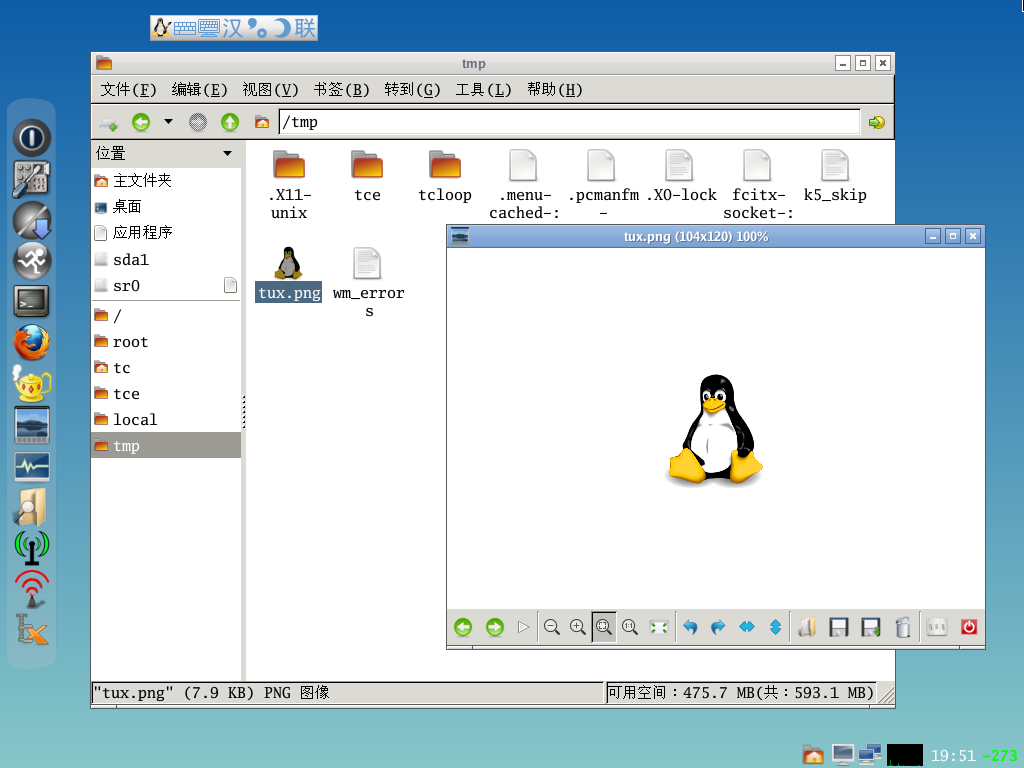Open wifi tool red antenna icon
This screenshot has width=1024, height=768.
pyautogui.click(x=31, y=588)
